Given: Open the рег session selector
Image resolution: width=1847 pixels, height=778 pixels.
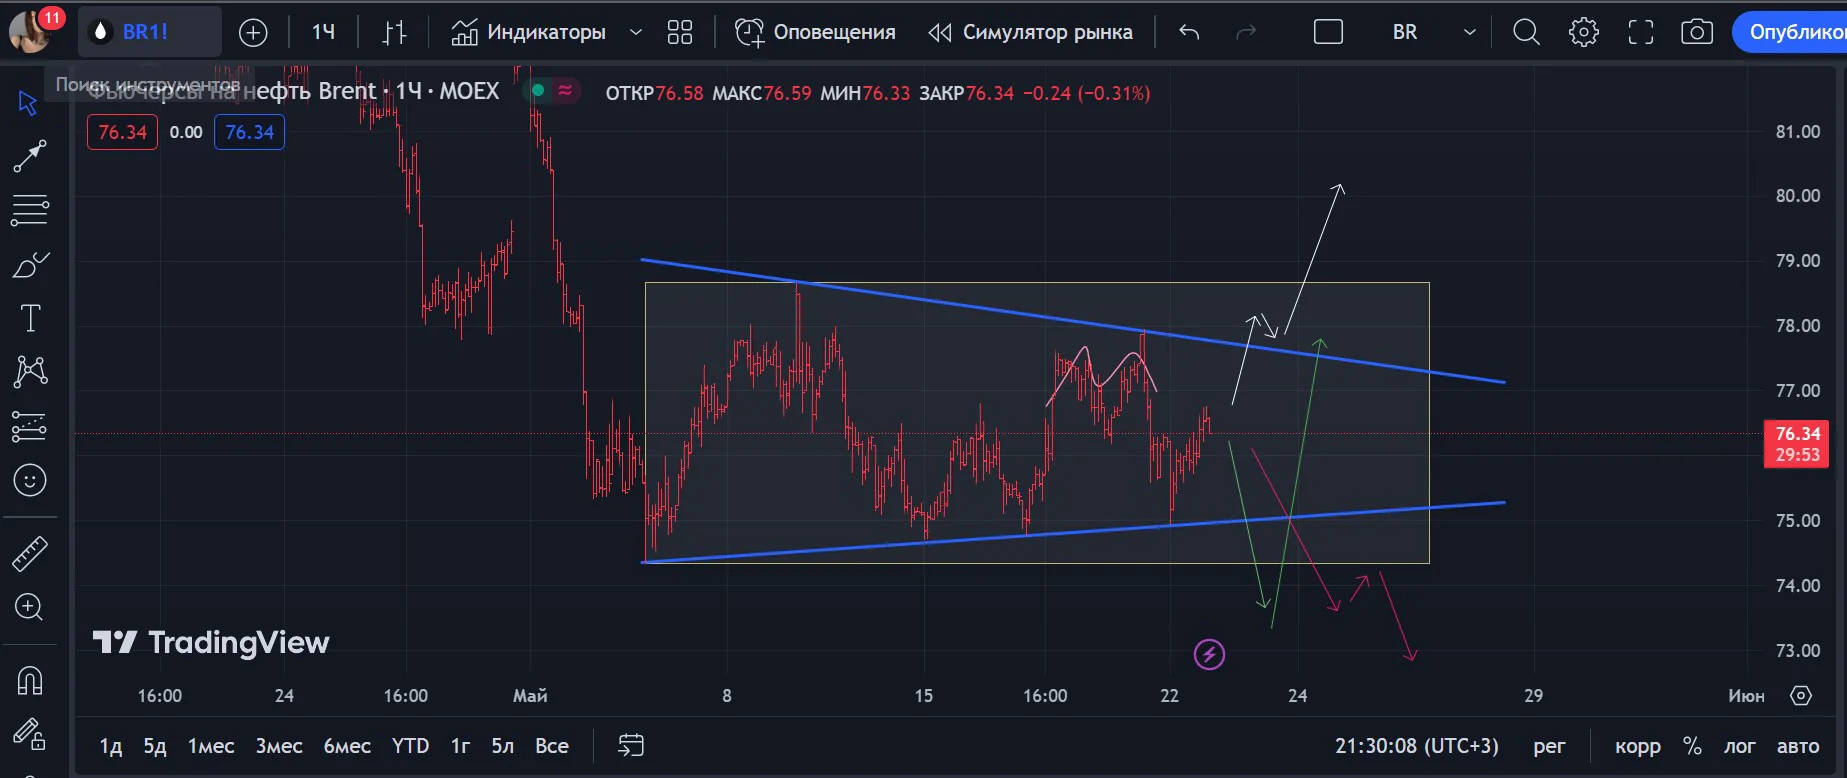Looking at the screenshot, I should (1549, 746).
